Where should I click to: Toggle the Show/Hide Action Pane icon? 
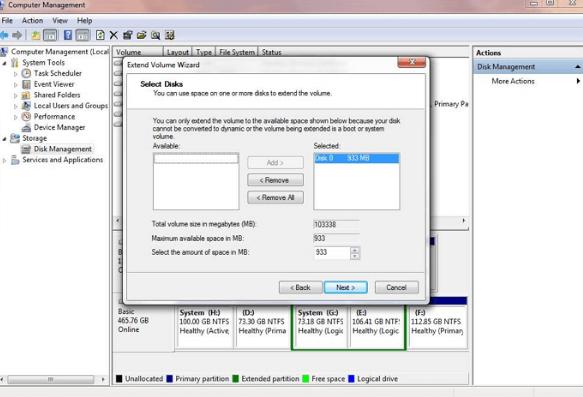pyautogui.click(x=83, y=35)
